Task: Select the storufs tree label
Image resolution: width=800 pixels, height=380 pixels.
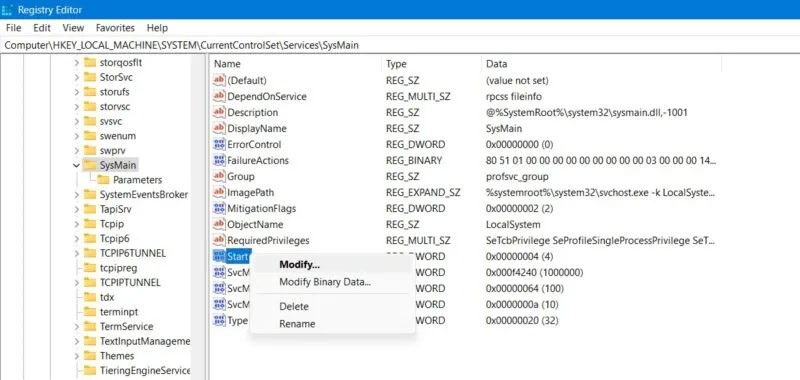Action: tap(115, 92)
